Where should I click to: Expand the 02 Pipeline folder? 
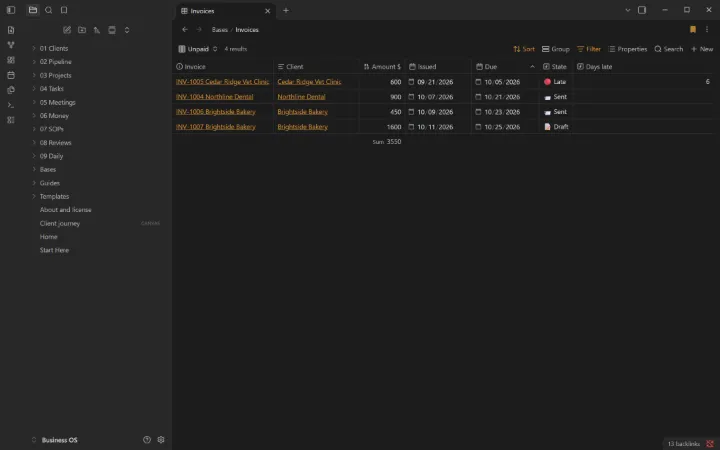[x=55, y=62]
